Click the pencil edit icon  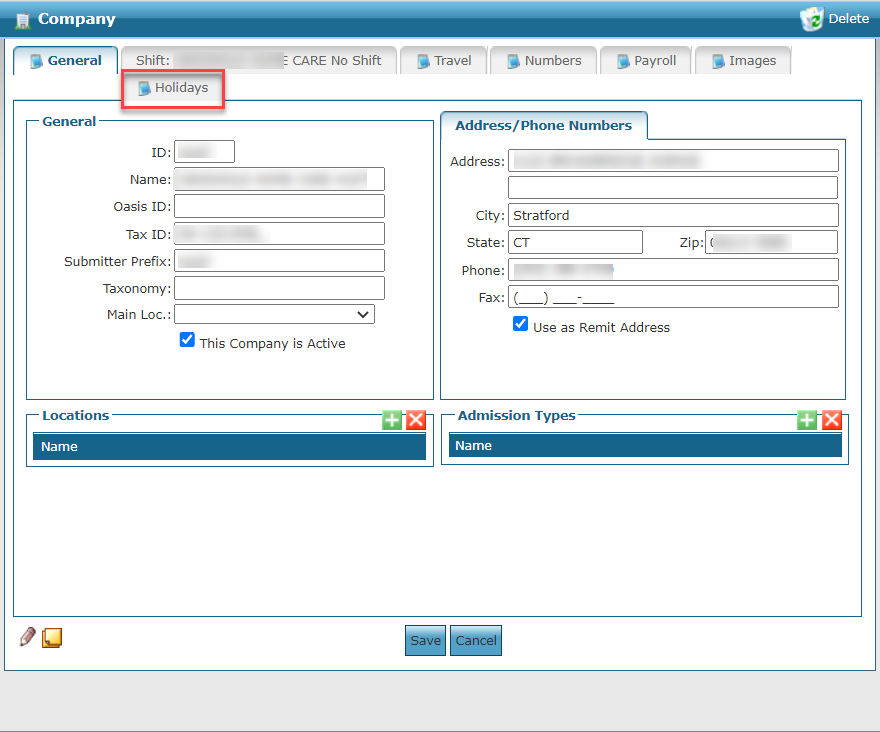[x=28, y=637]
